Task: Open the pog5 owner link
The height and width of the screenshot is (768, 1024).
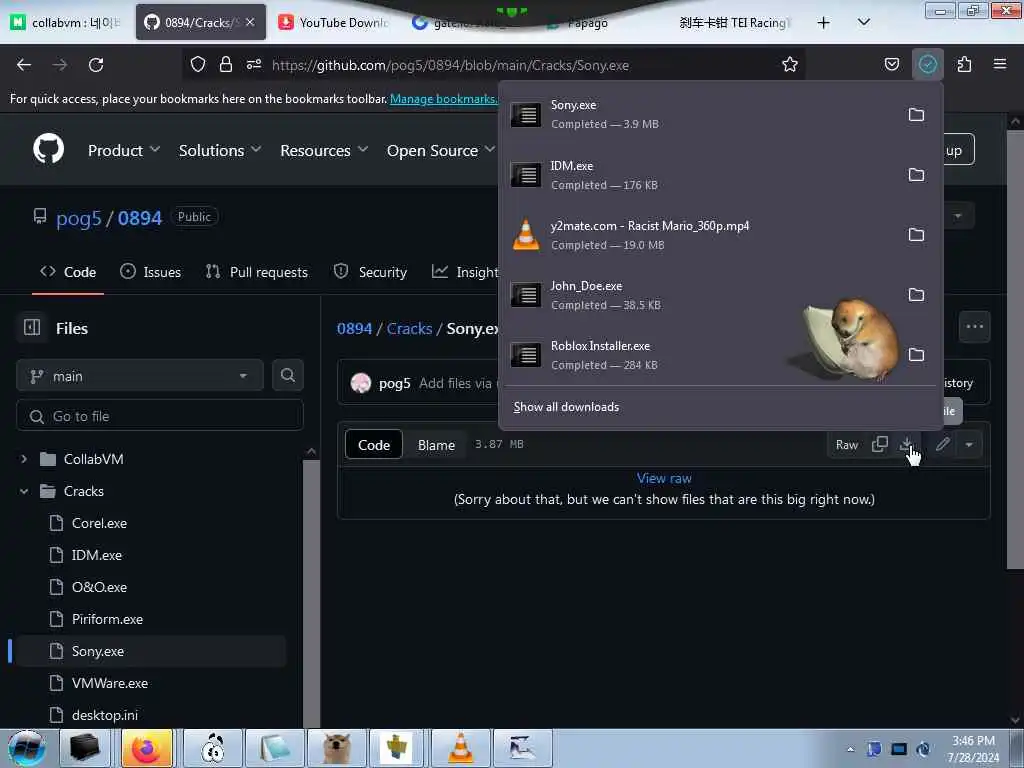Action: pos(78,217)
